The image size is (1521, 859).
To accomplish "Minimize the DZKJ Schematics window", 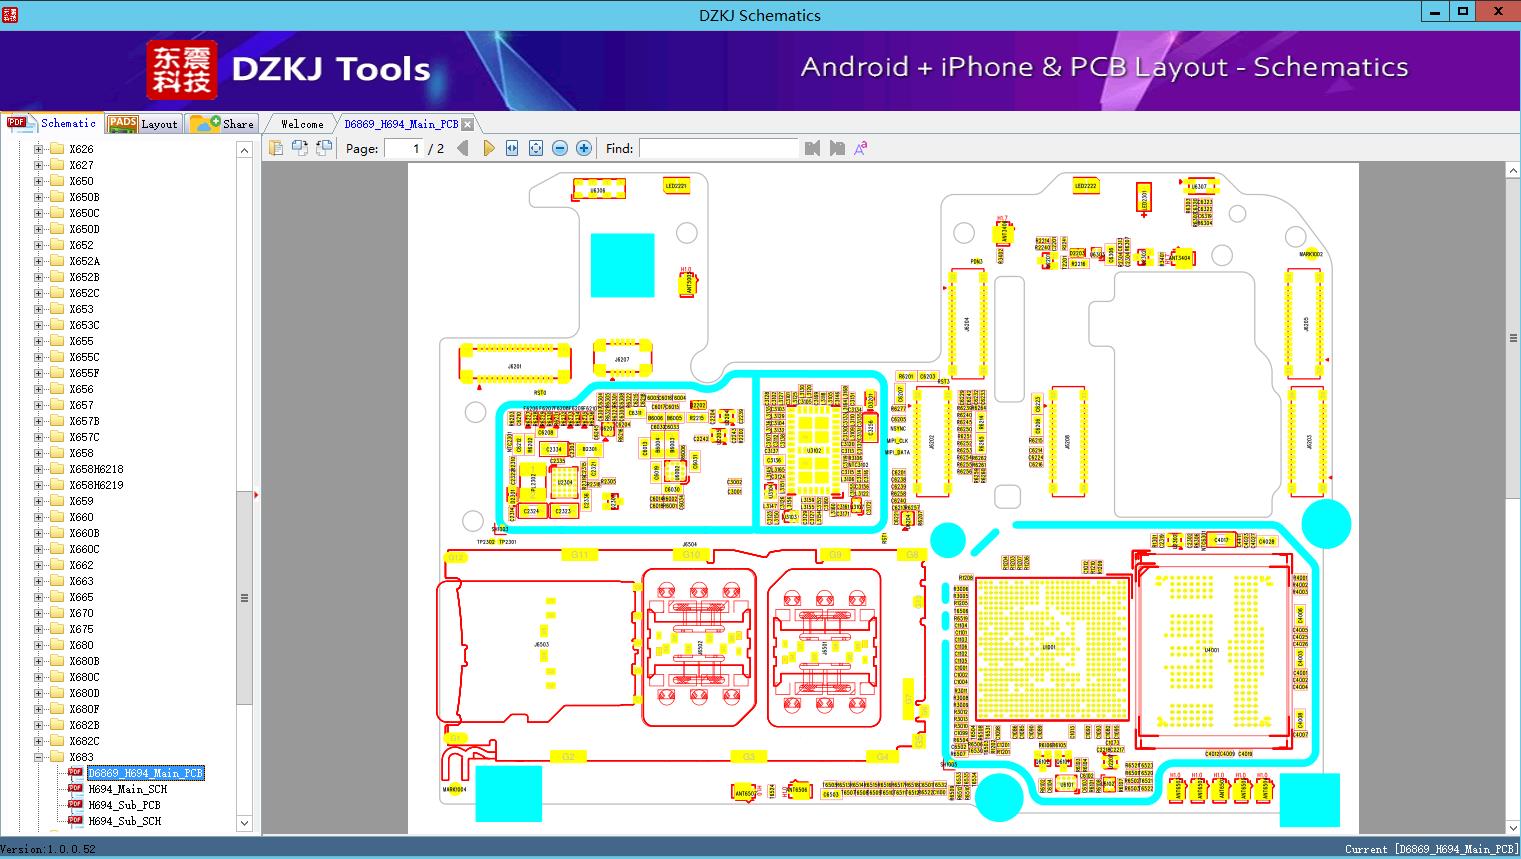I will tap(1435, 12).
